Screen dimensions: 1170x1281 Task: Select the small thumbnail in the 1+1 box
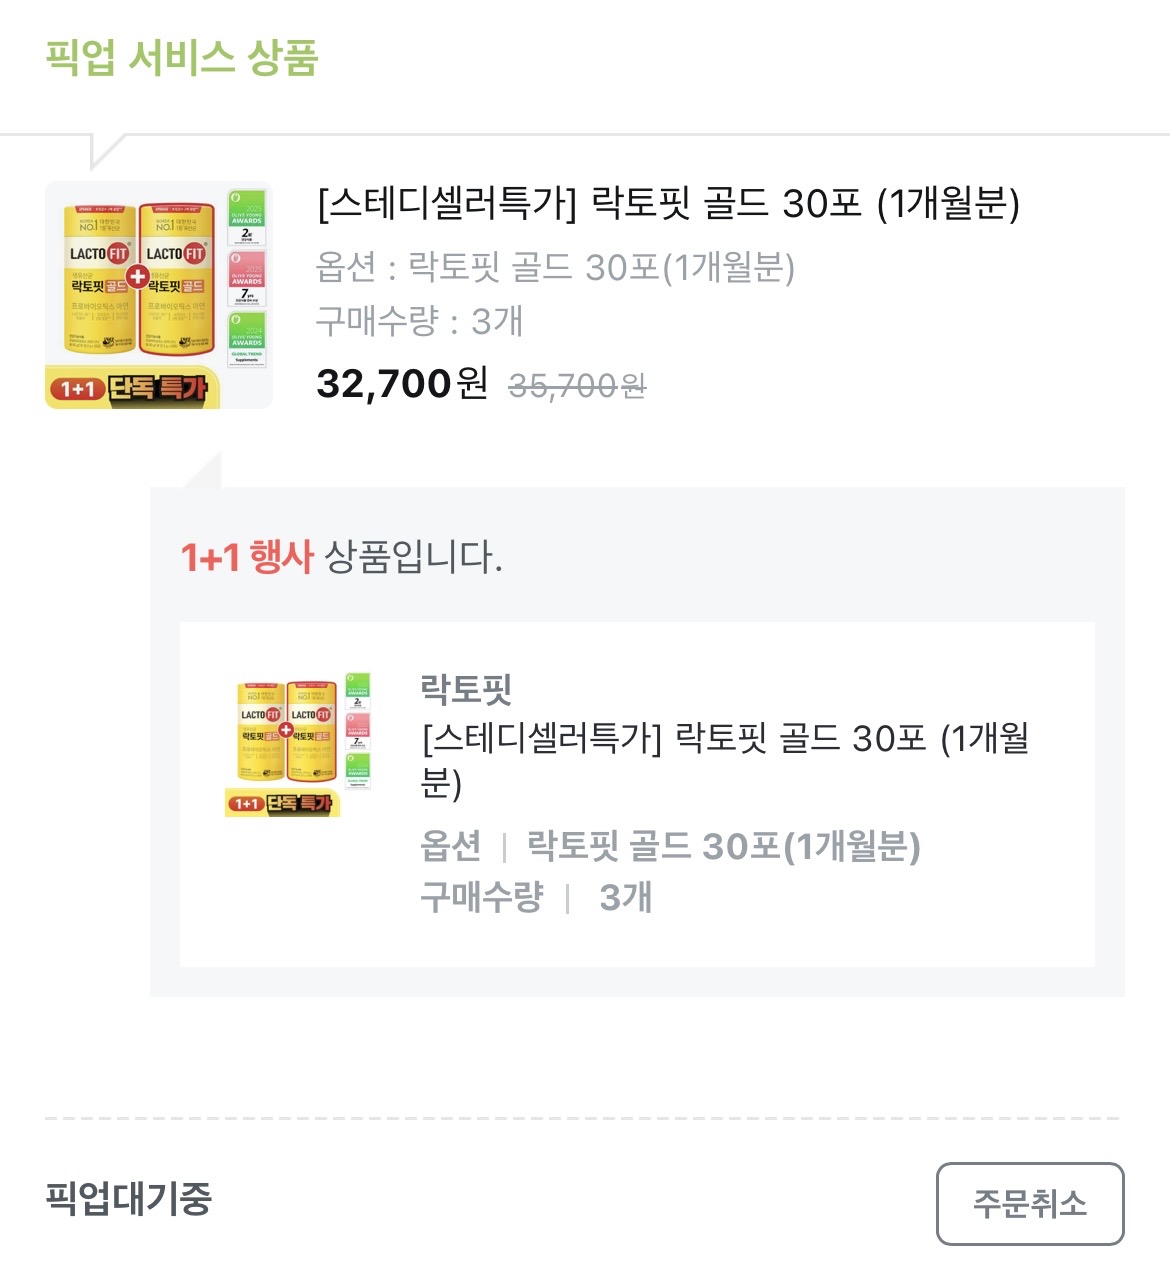tap(298, 745)
